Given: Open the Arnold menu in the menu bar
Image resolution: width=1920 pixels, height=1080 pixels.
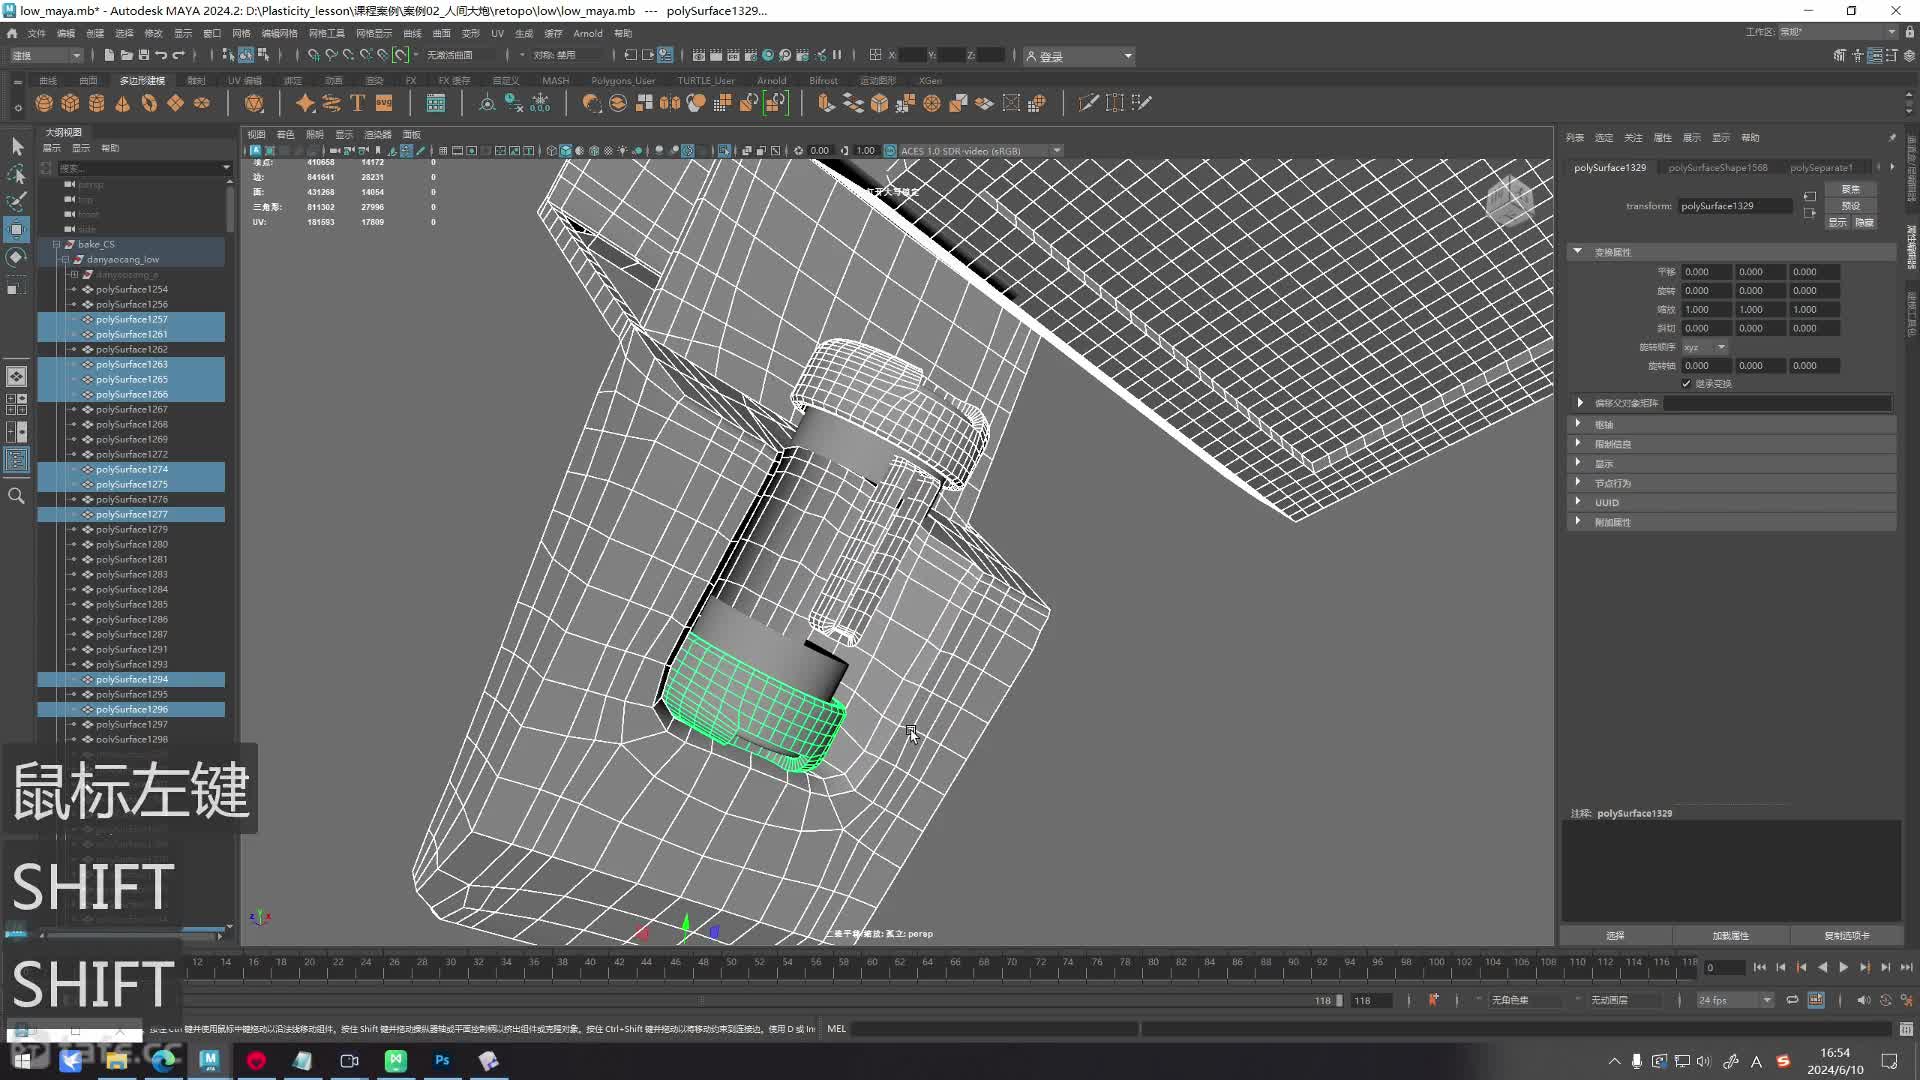Looking at the screenshot, I should click(x=588, y=33).
